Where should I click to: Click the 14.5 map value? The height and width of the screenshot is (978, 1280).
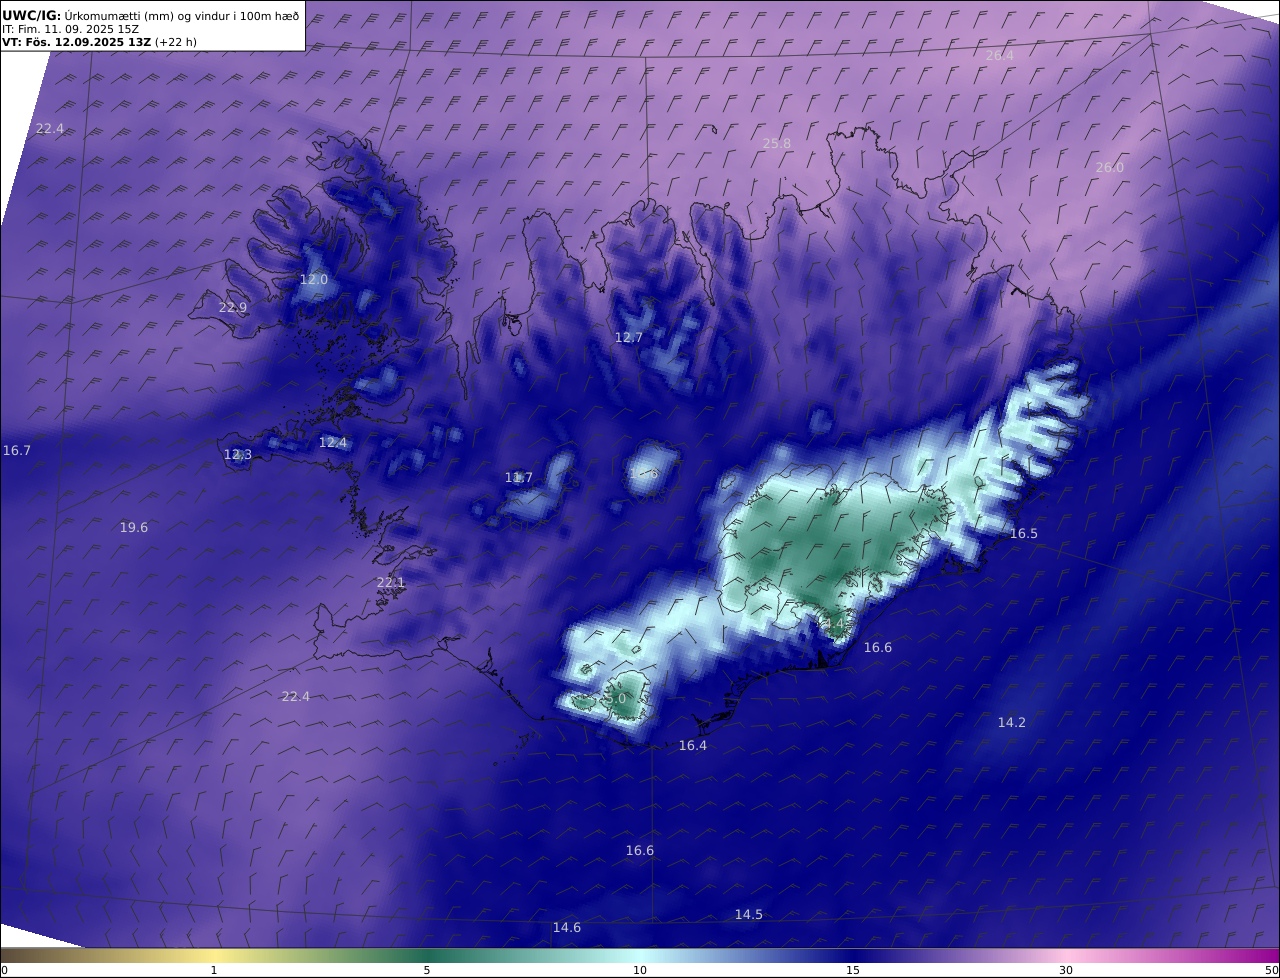click(x=749, y=914)
